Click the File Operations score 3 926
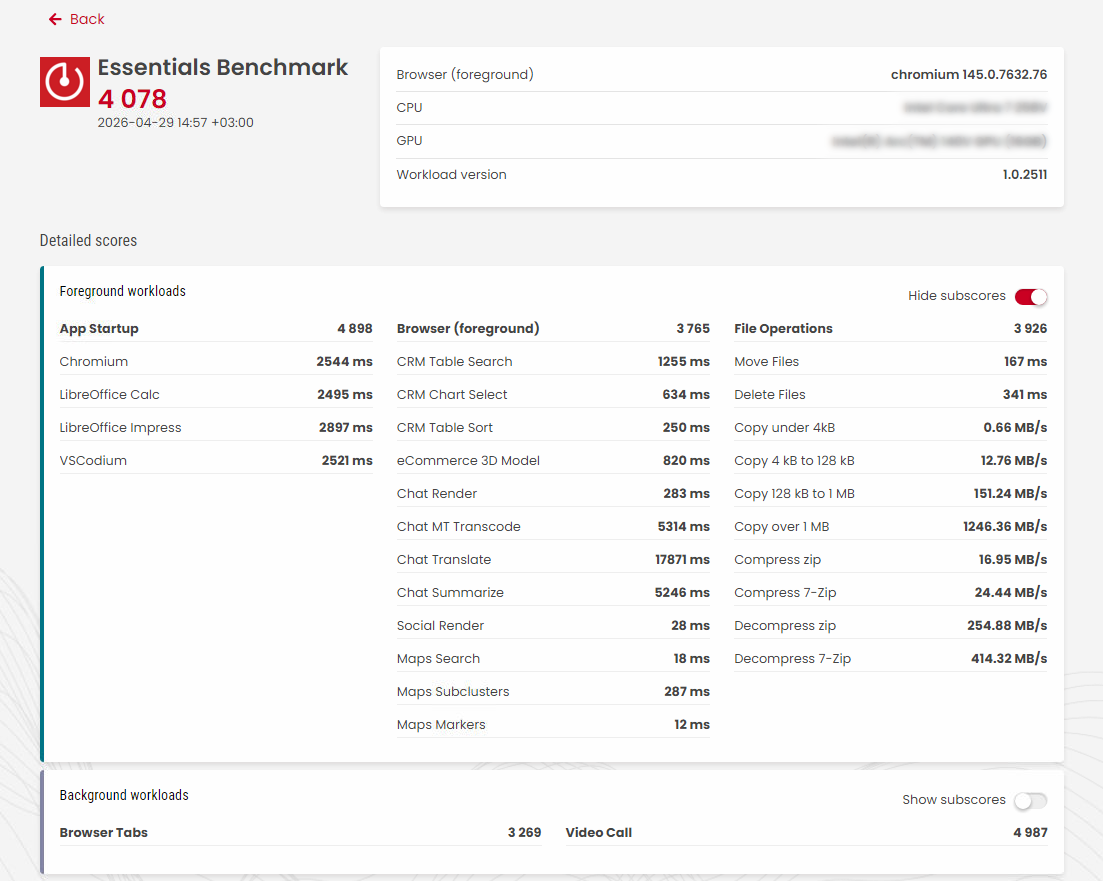1103x881 pixels. click(1030, 329)
